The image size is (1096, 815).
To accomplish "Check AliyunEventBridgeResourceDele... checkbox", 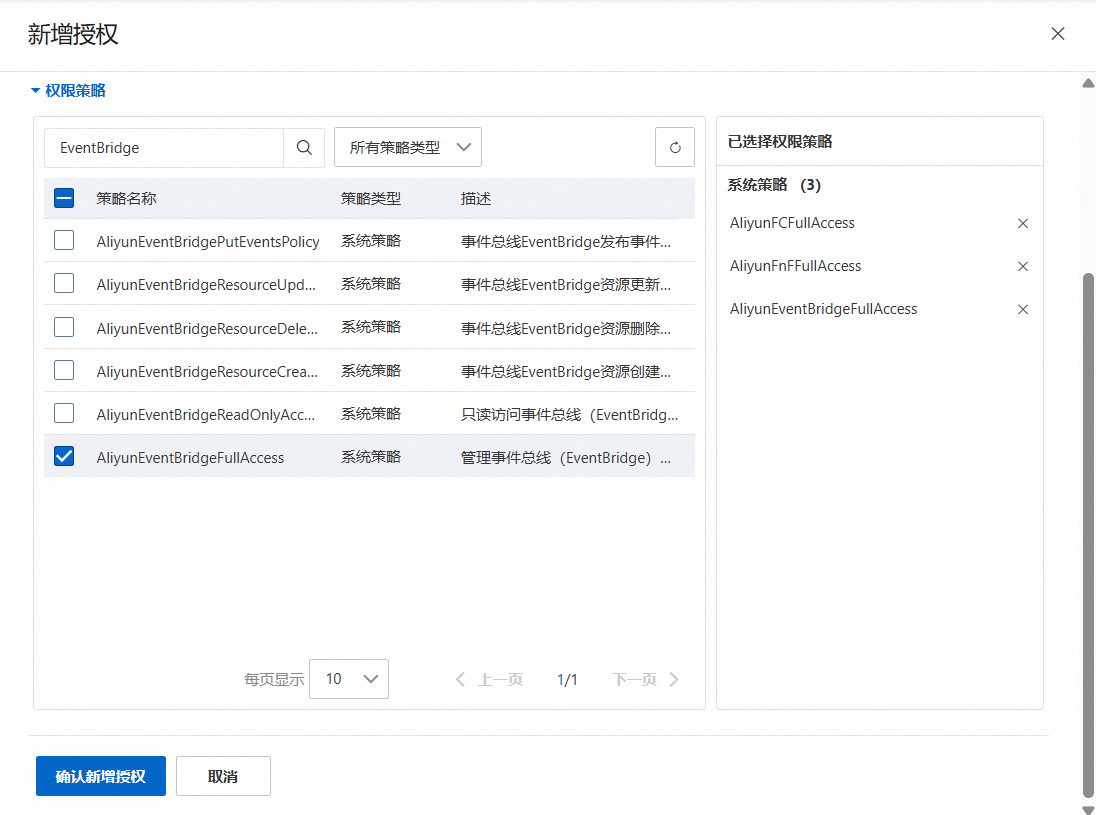I will coord(64,327).
